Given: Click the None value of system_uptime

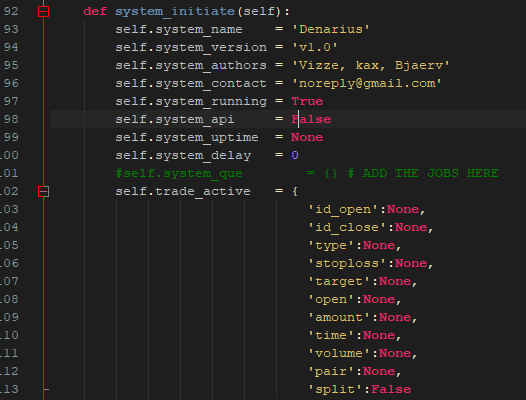Looking at the screenshot, I should (x=307, y=137).
